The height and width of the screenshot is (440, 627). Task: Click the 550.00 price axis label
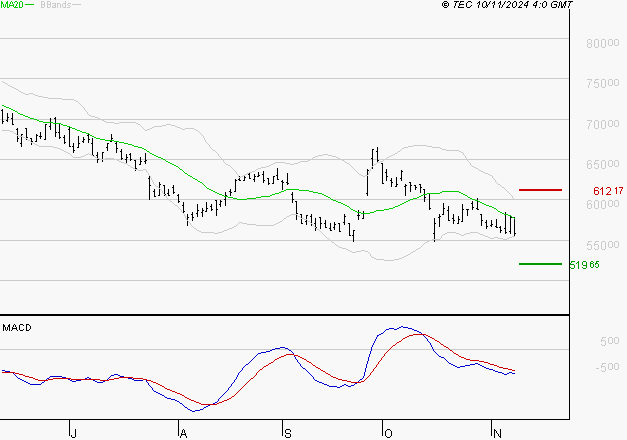tap(603, 245)
